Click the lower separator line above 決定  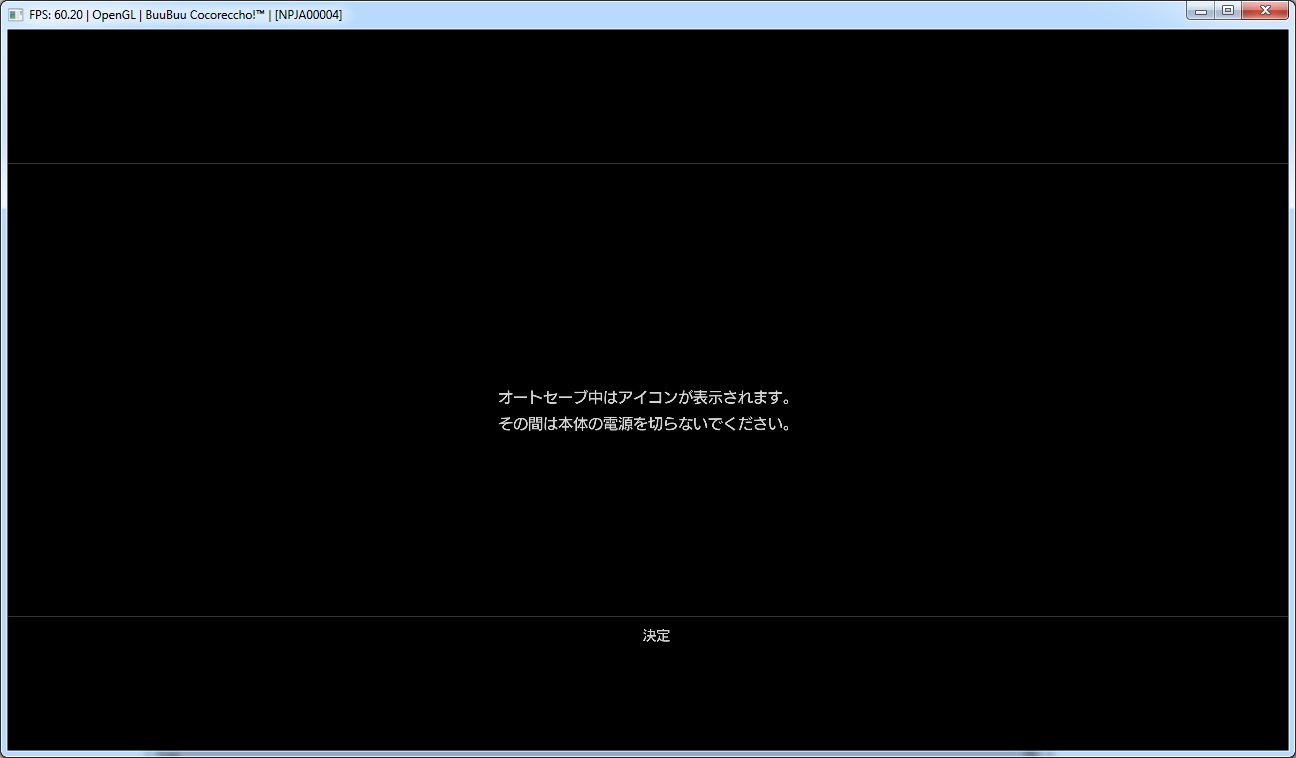(648, 616)
